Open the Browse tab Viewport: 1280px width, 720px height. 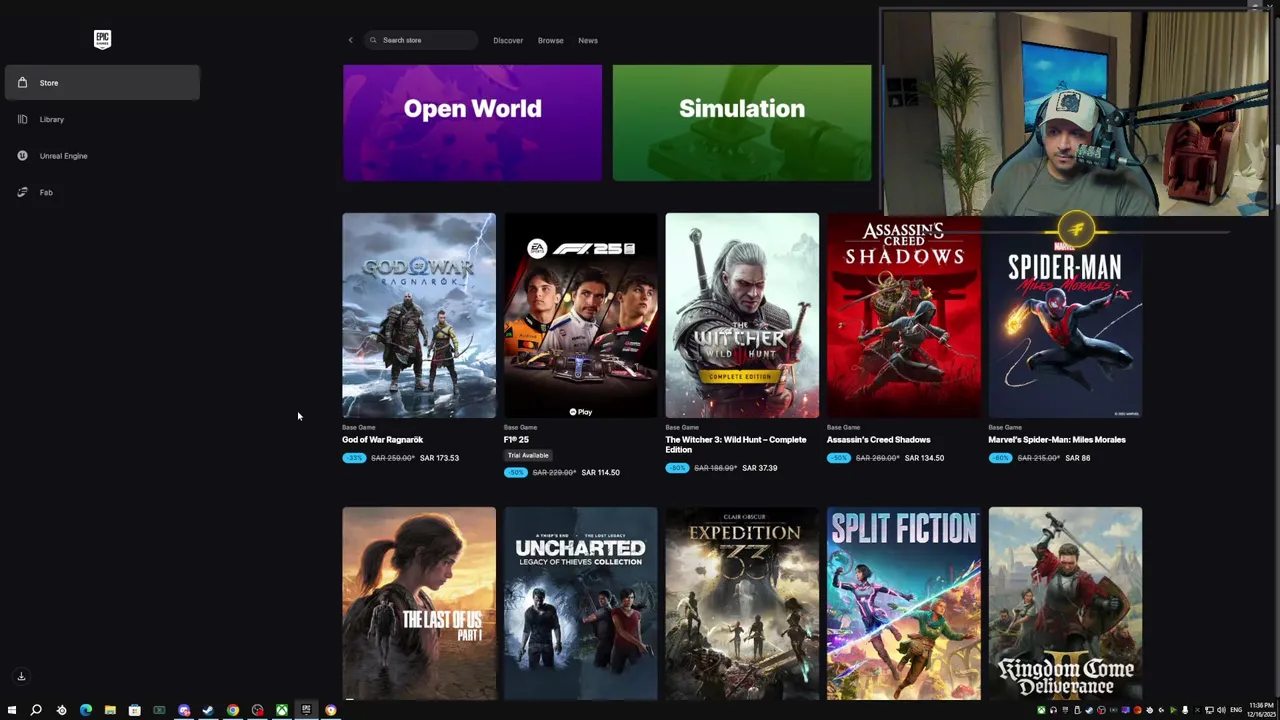[x=550, y=40]
